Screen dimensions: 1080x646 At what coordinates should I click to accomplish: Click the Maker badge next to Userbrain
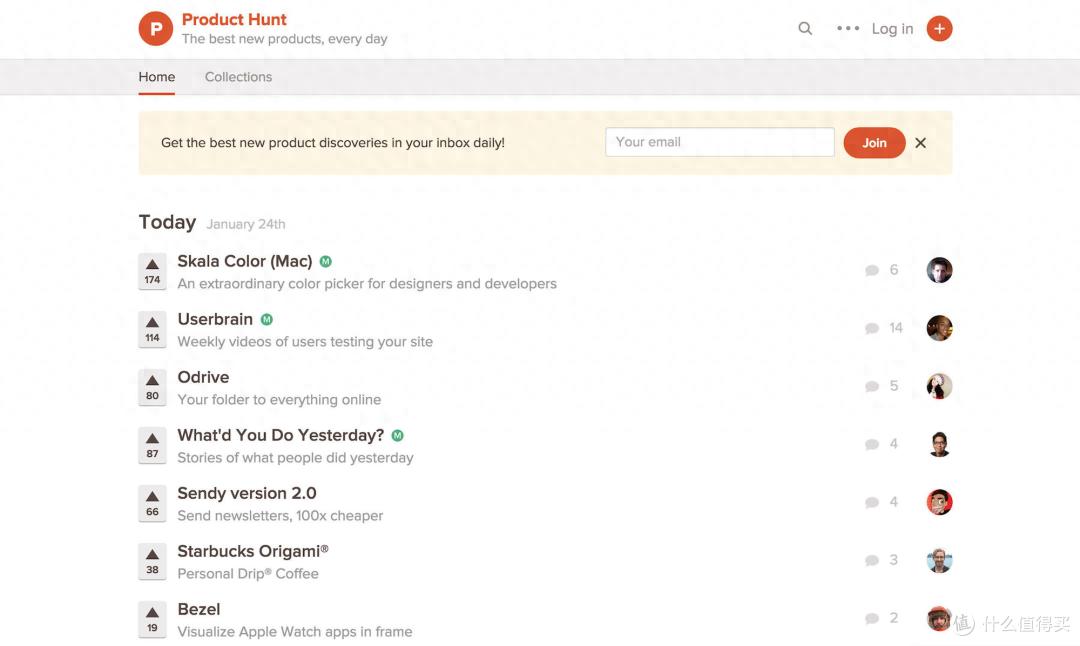[267, 320]
